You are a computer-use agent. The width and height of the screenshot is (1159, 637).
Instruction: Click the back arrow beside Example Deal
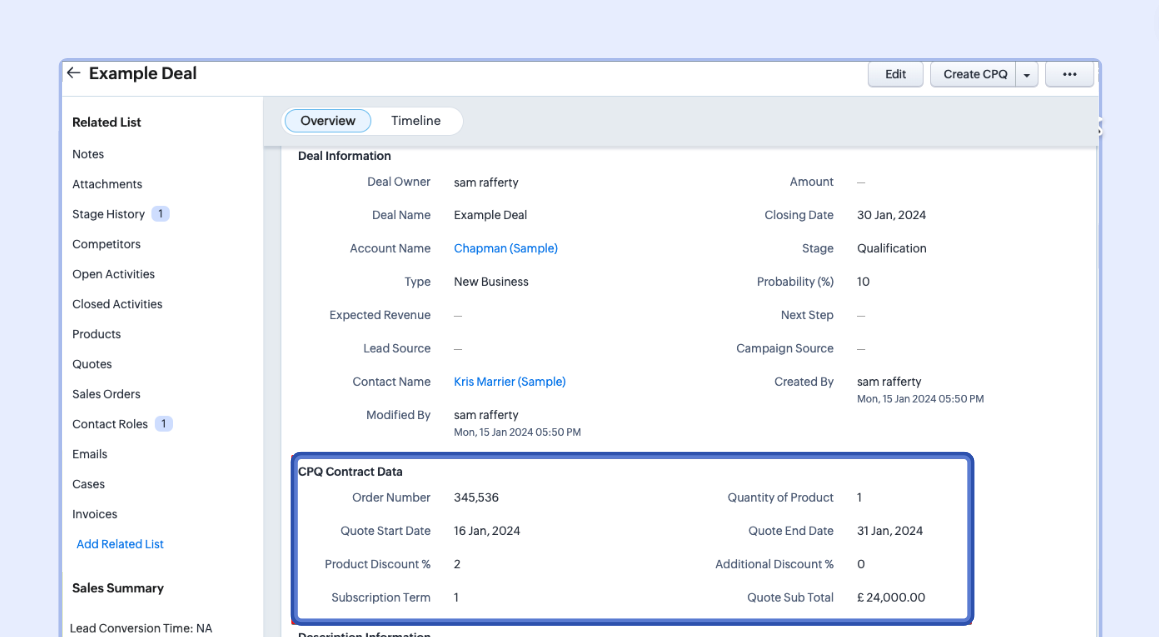[x=73, y=73]
